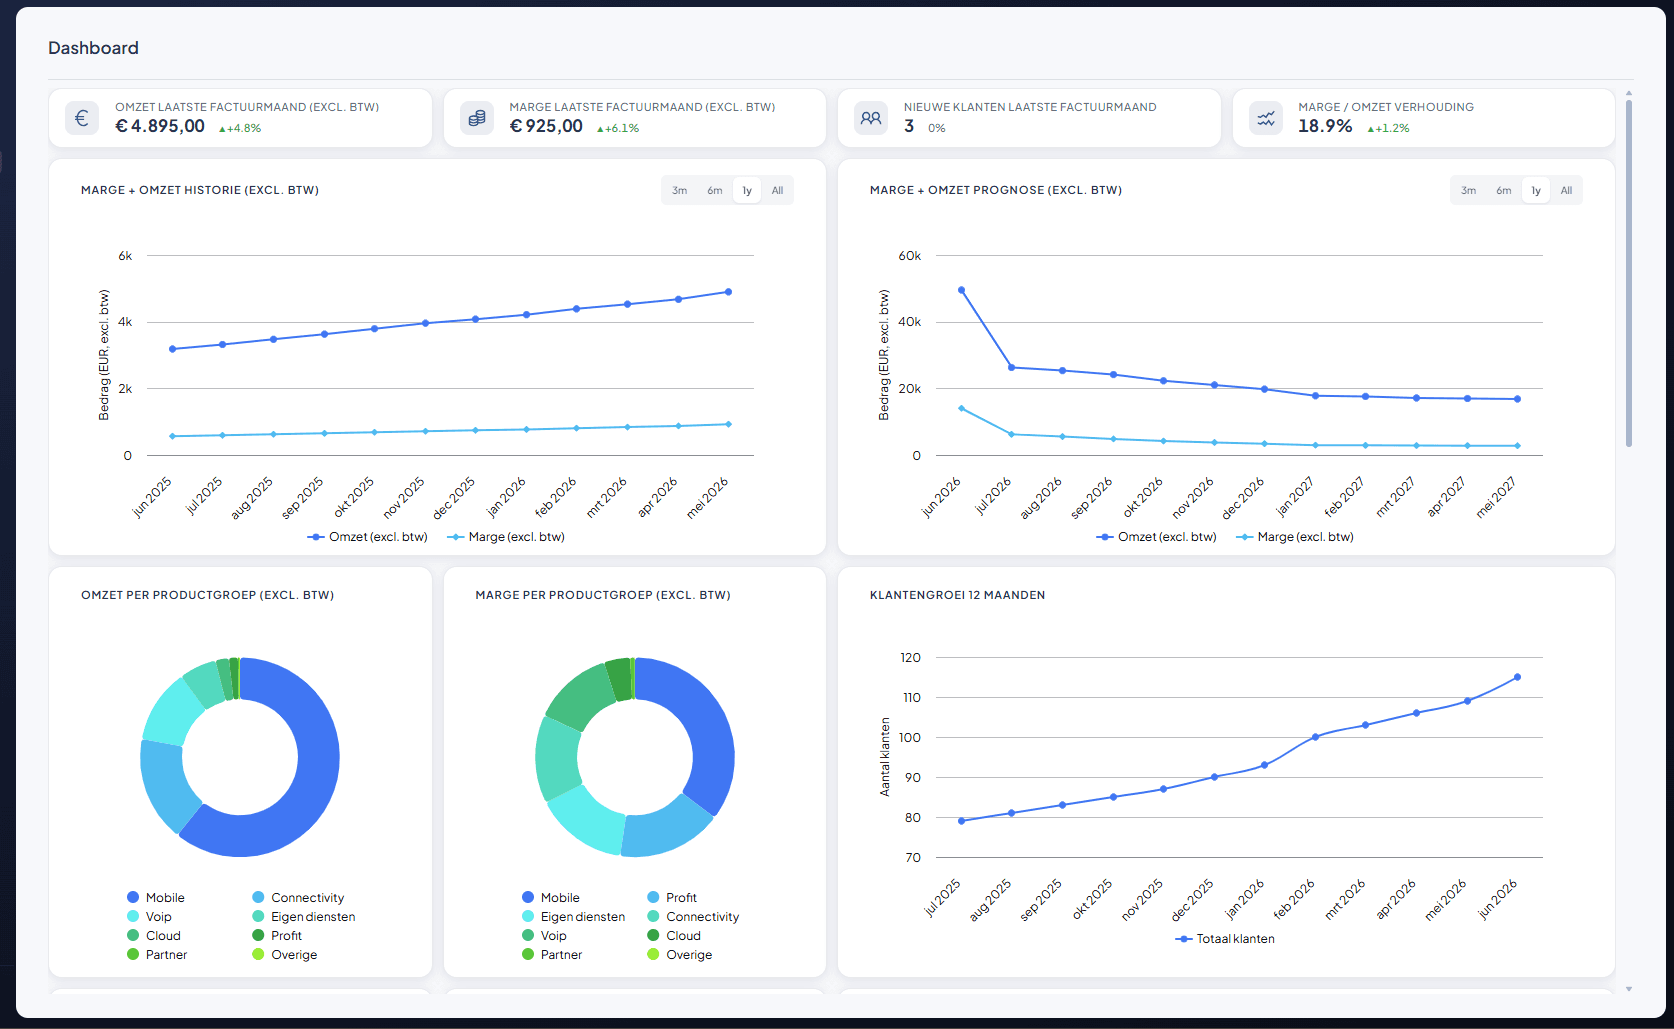Click the 0% new customers change indicator

click(937, 128)
